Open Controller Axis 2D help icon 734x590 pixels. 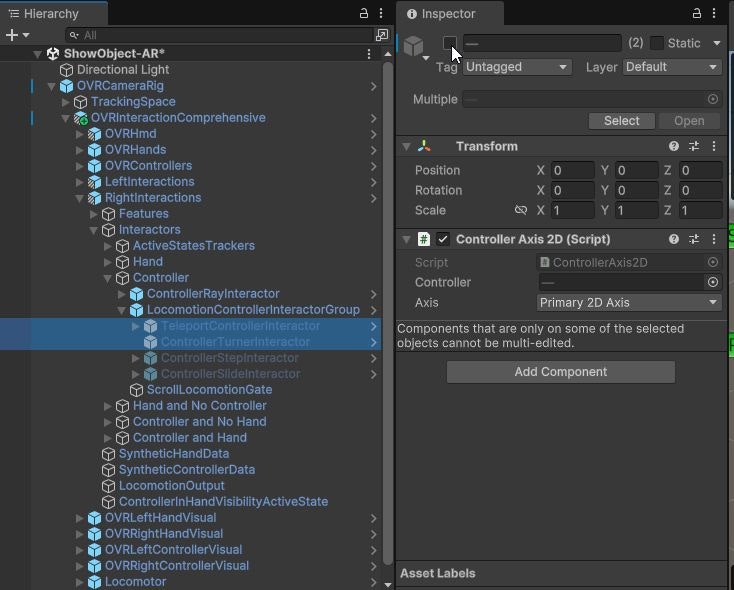click(674, 239)
